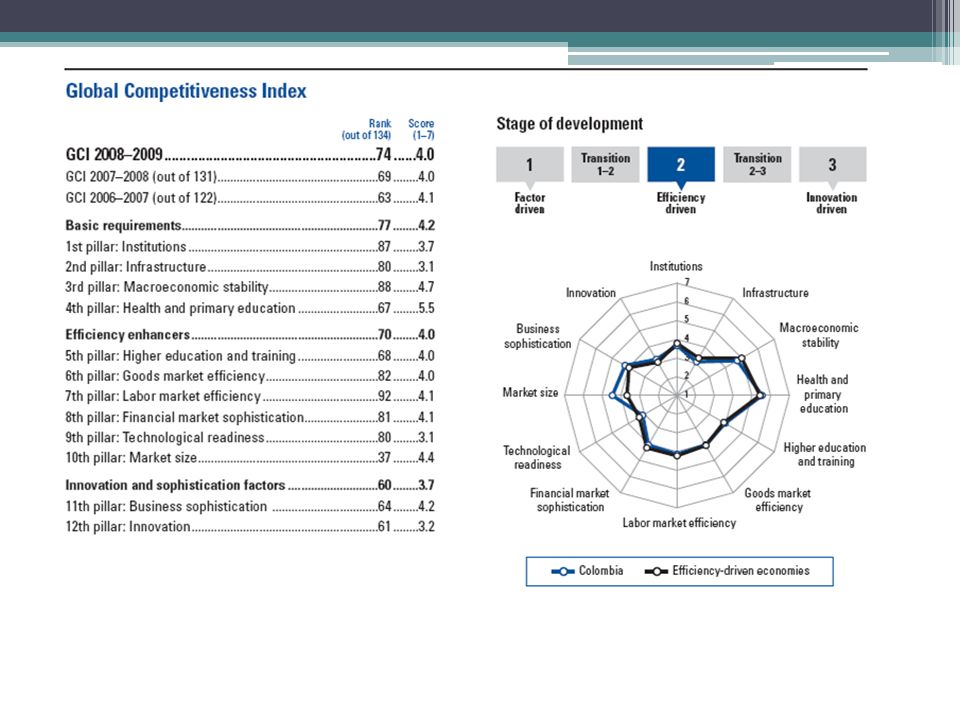
Task: Click '5th pillar: Higher education and training'
Action: (x=180, y=356)
